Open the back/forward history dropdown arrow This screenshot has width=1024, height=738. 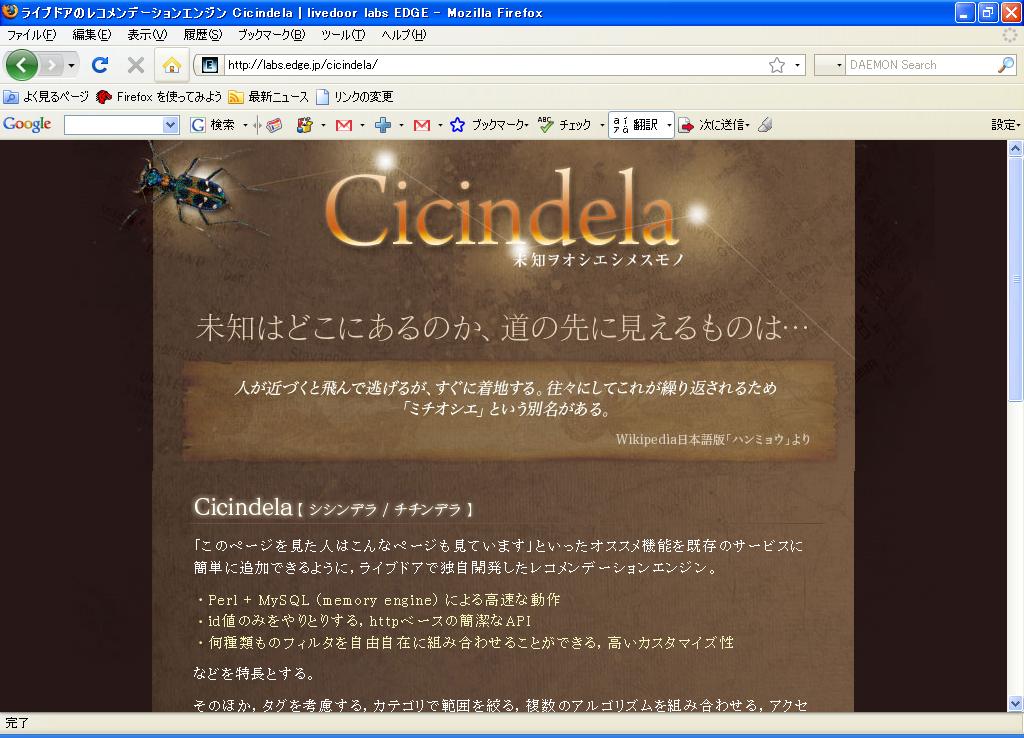(x=71, y=65)
